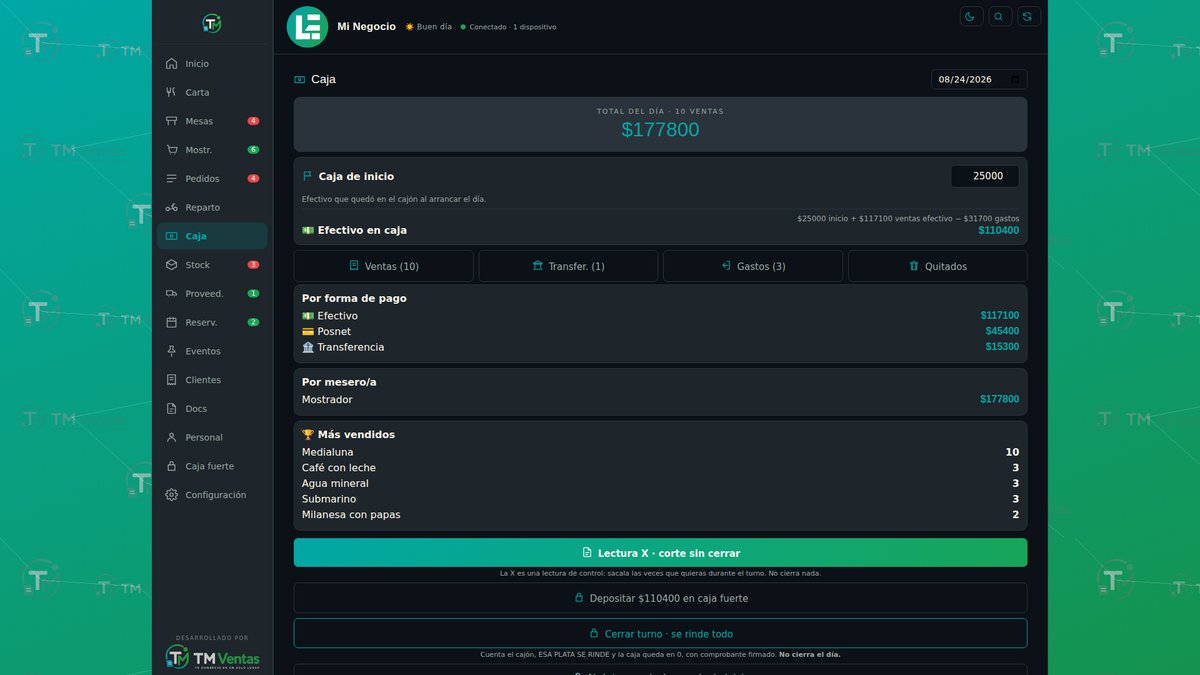Click the Efectivo en caja $110400 value
1200x675 pixels.
pos(998,231)
